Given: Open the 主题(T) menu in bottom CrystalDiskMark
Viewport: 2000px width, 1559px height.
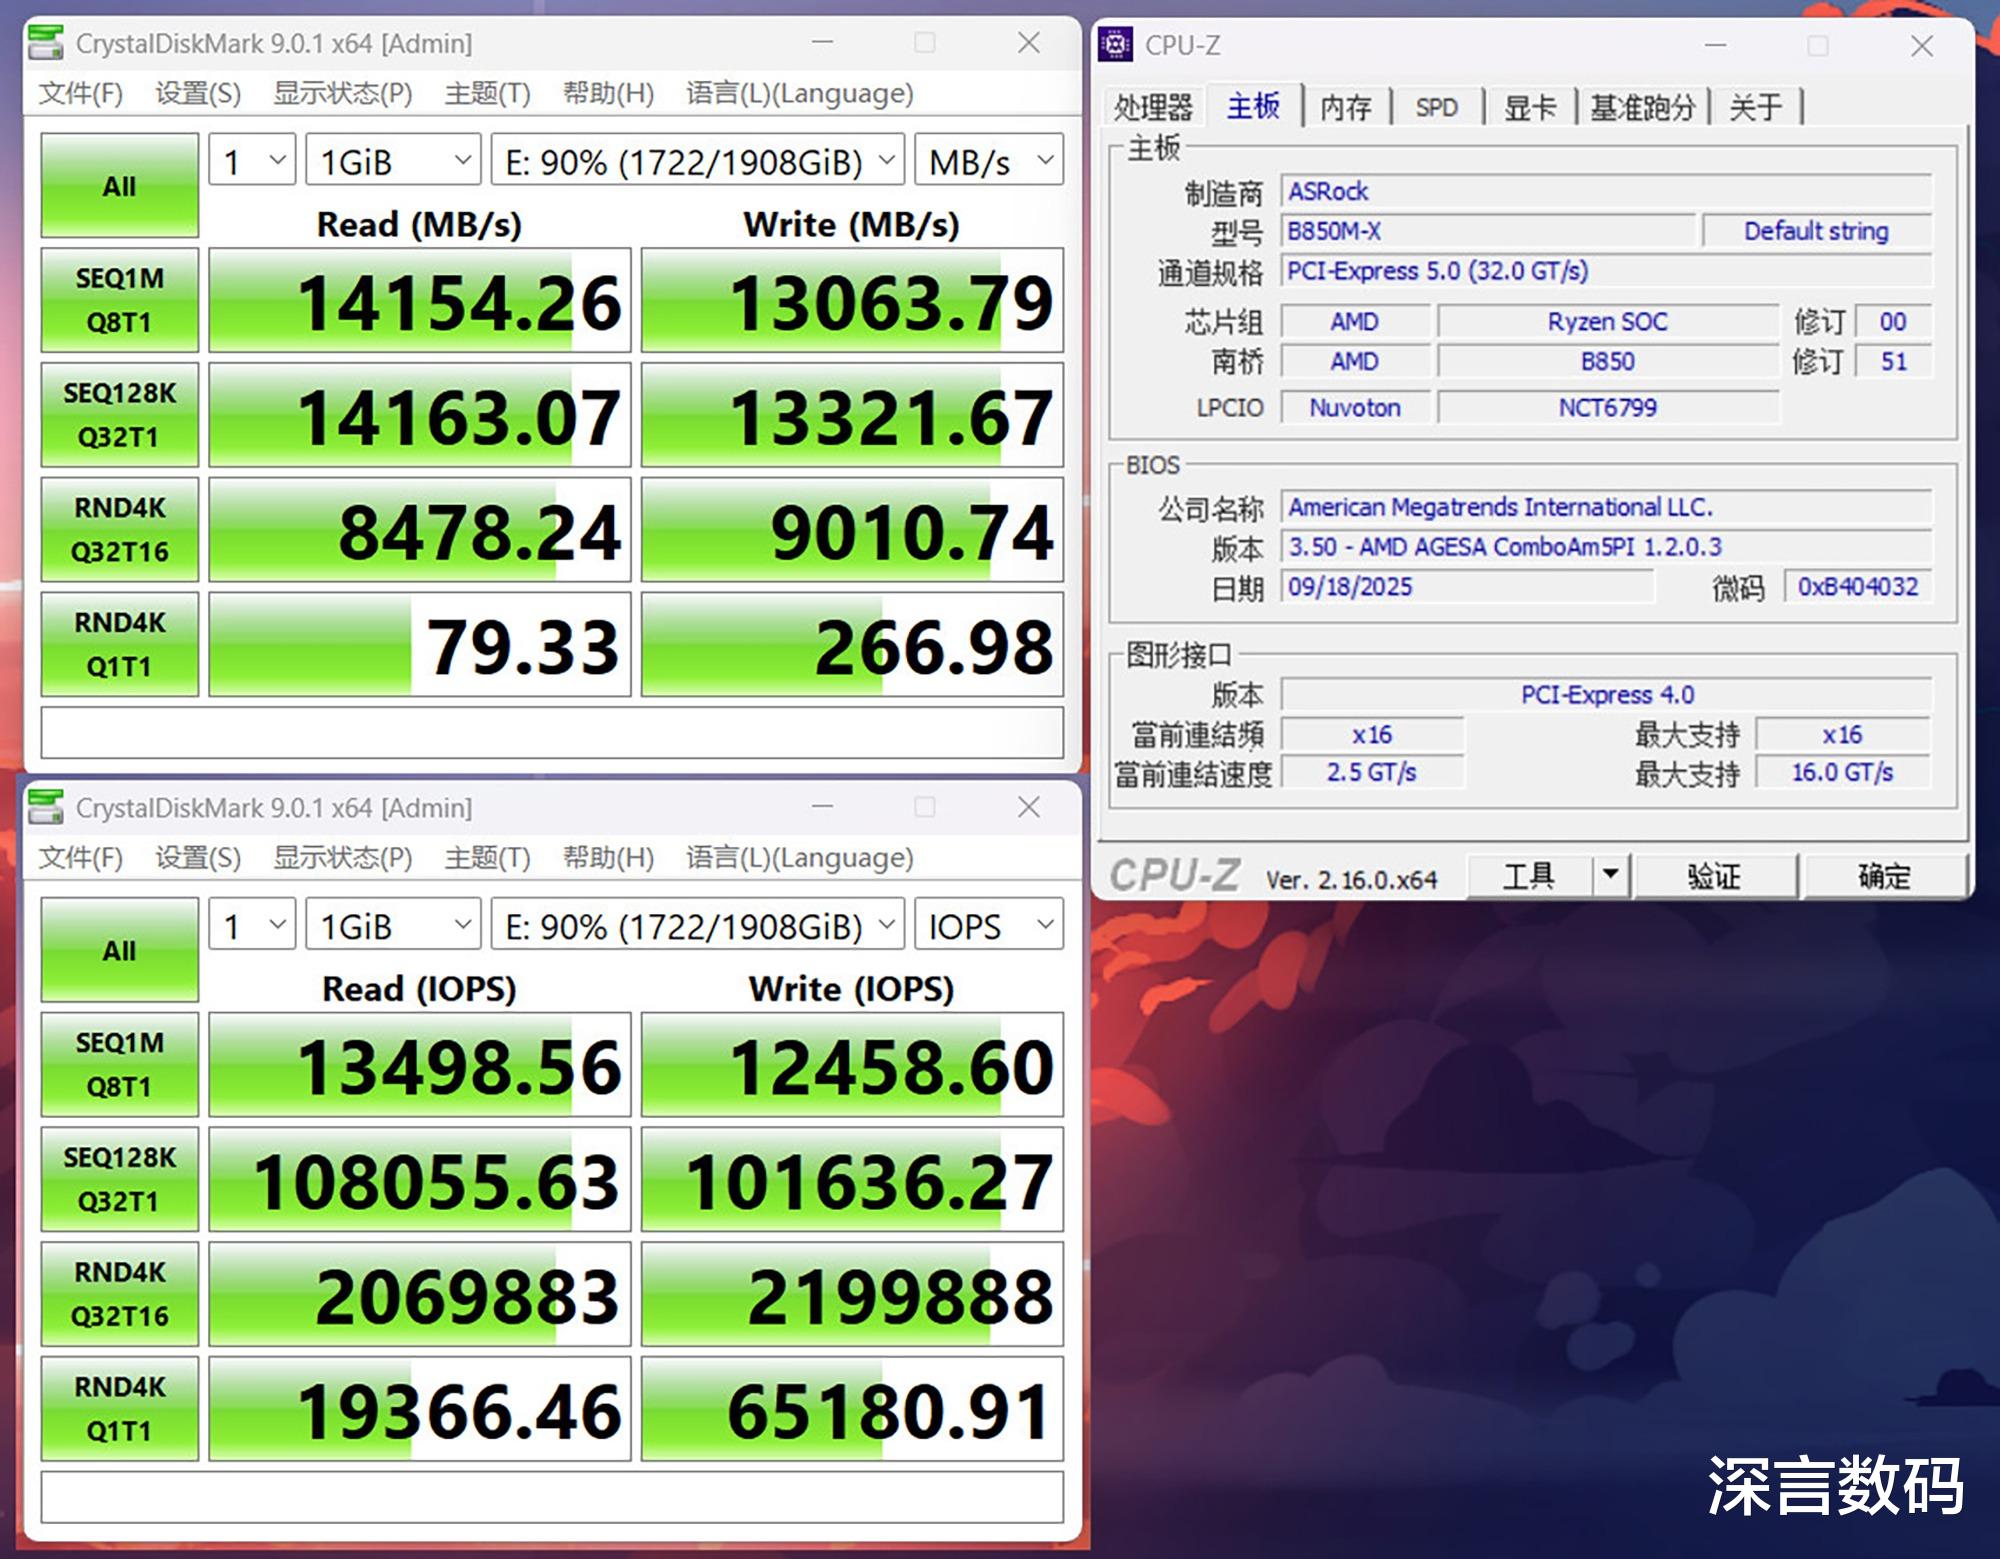Looking at the screenshot, I should [x=487, y=857].
